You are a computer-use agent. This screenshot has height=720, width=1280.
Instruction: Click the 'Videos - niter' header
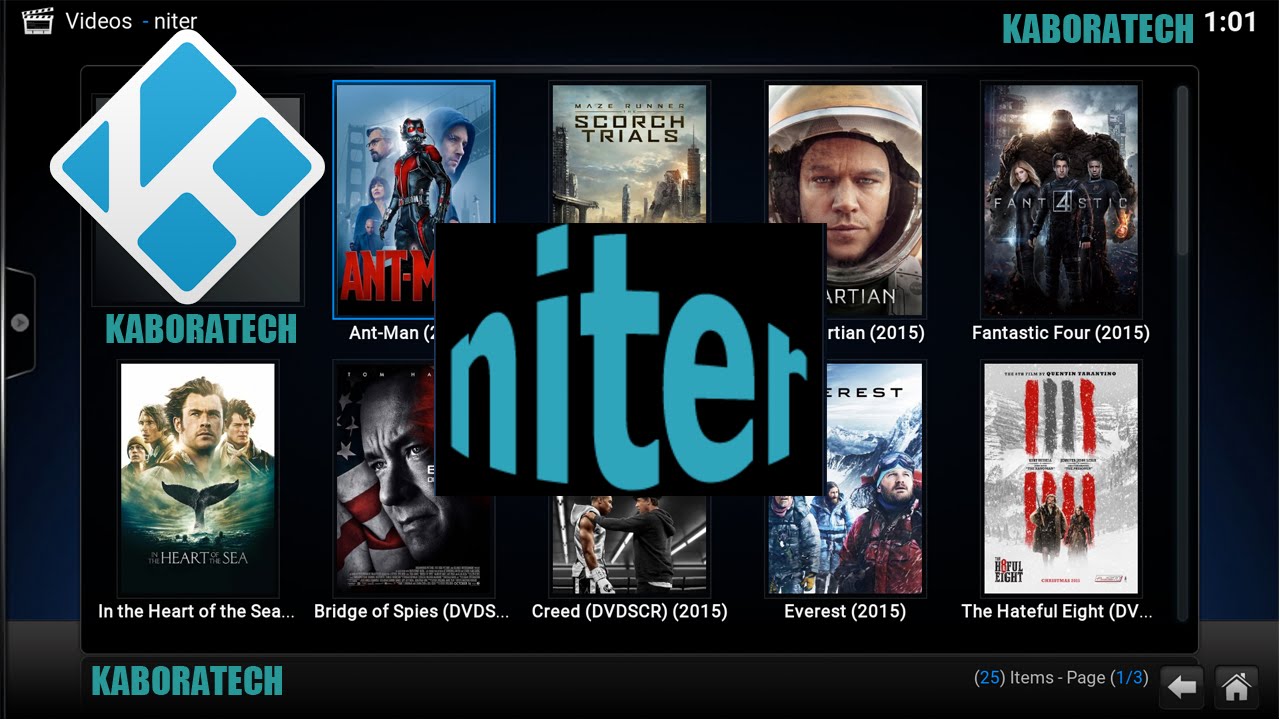coord(131,20)
